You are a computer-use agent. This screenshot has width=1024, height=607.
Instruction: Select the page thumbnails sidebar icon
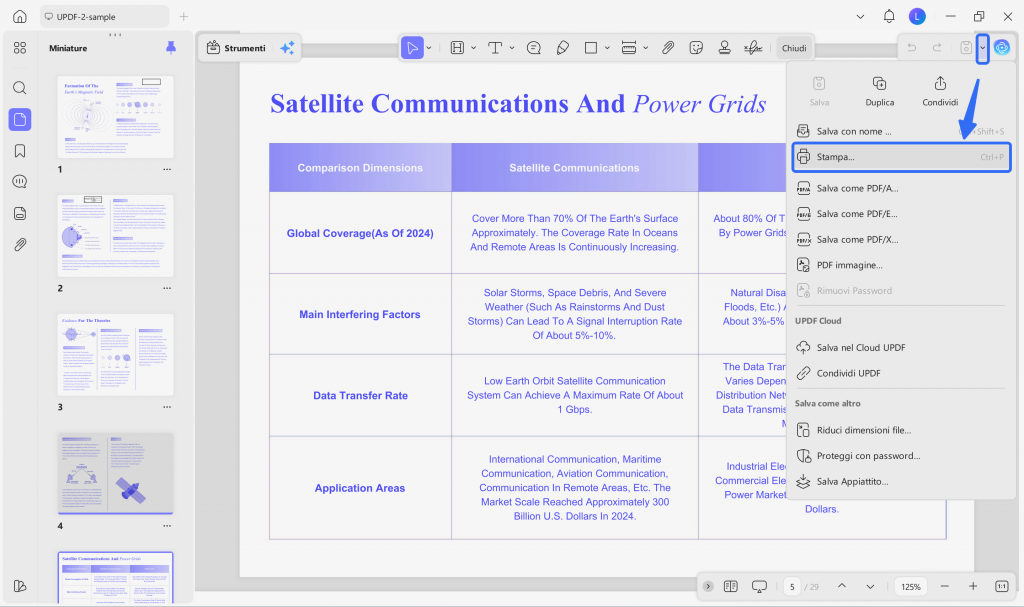pyautogui.click(x=20, y=120)
